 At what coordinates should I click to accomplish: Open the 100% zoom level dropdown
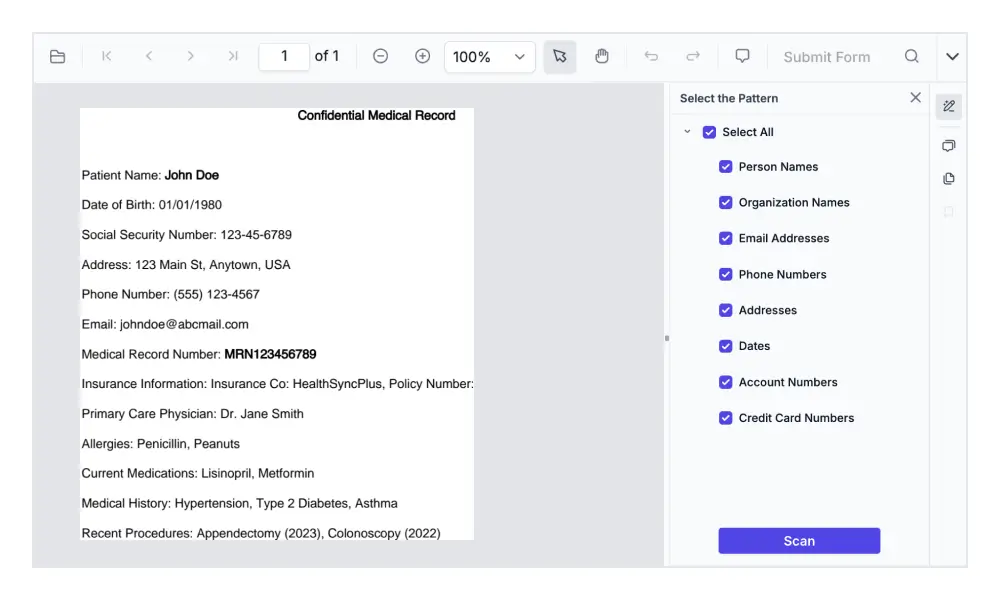pos(490,57)
